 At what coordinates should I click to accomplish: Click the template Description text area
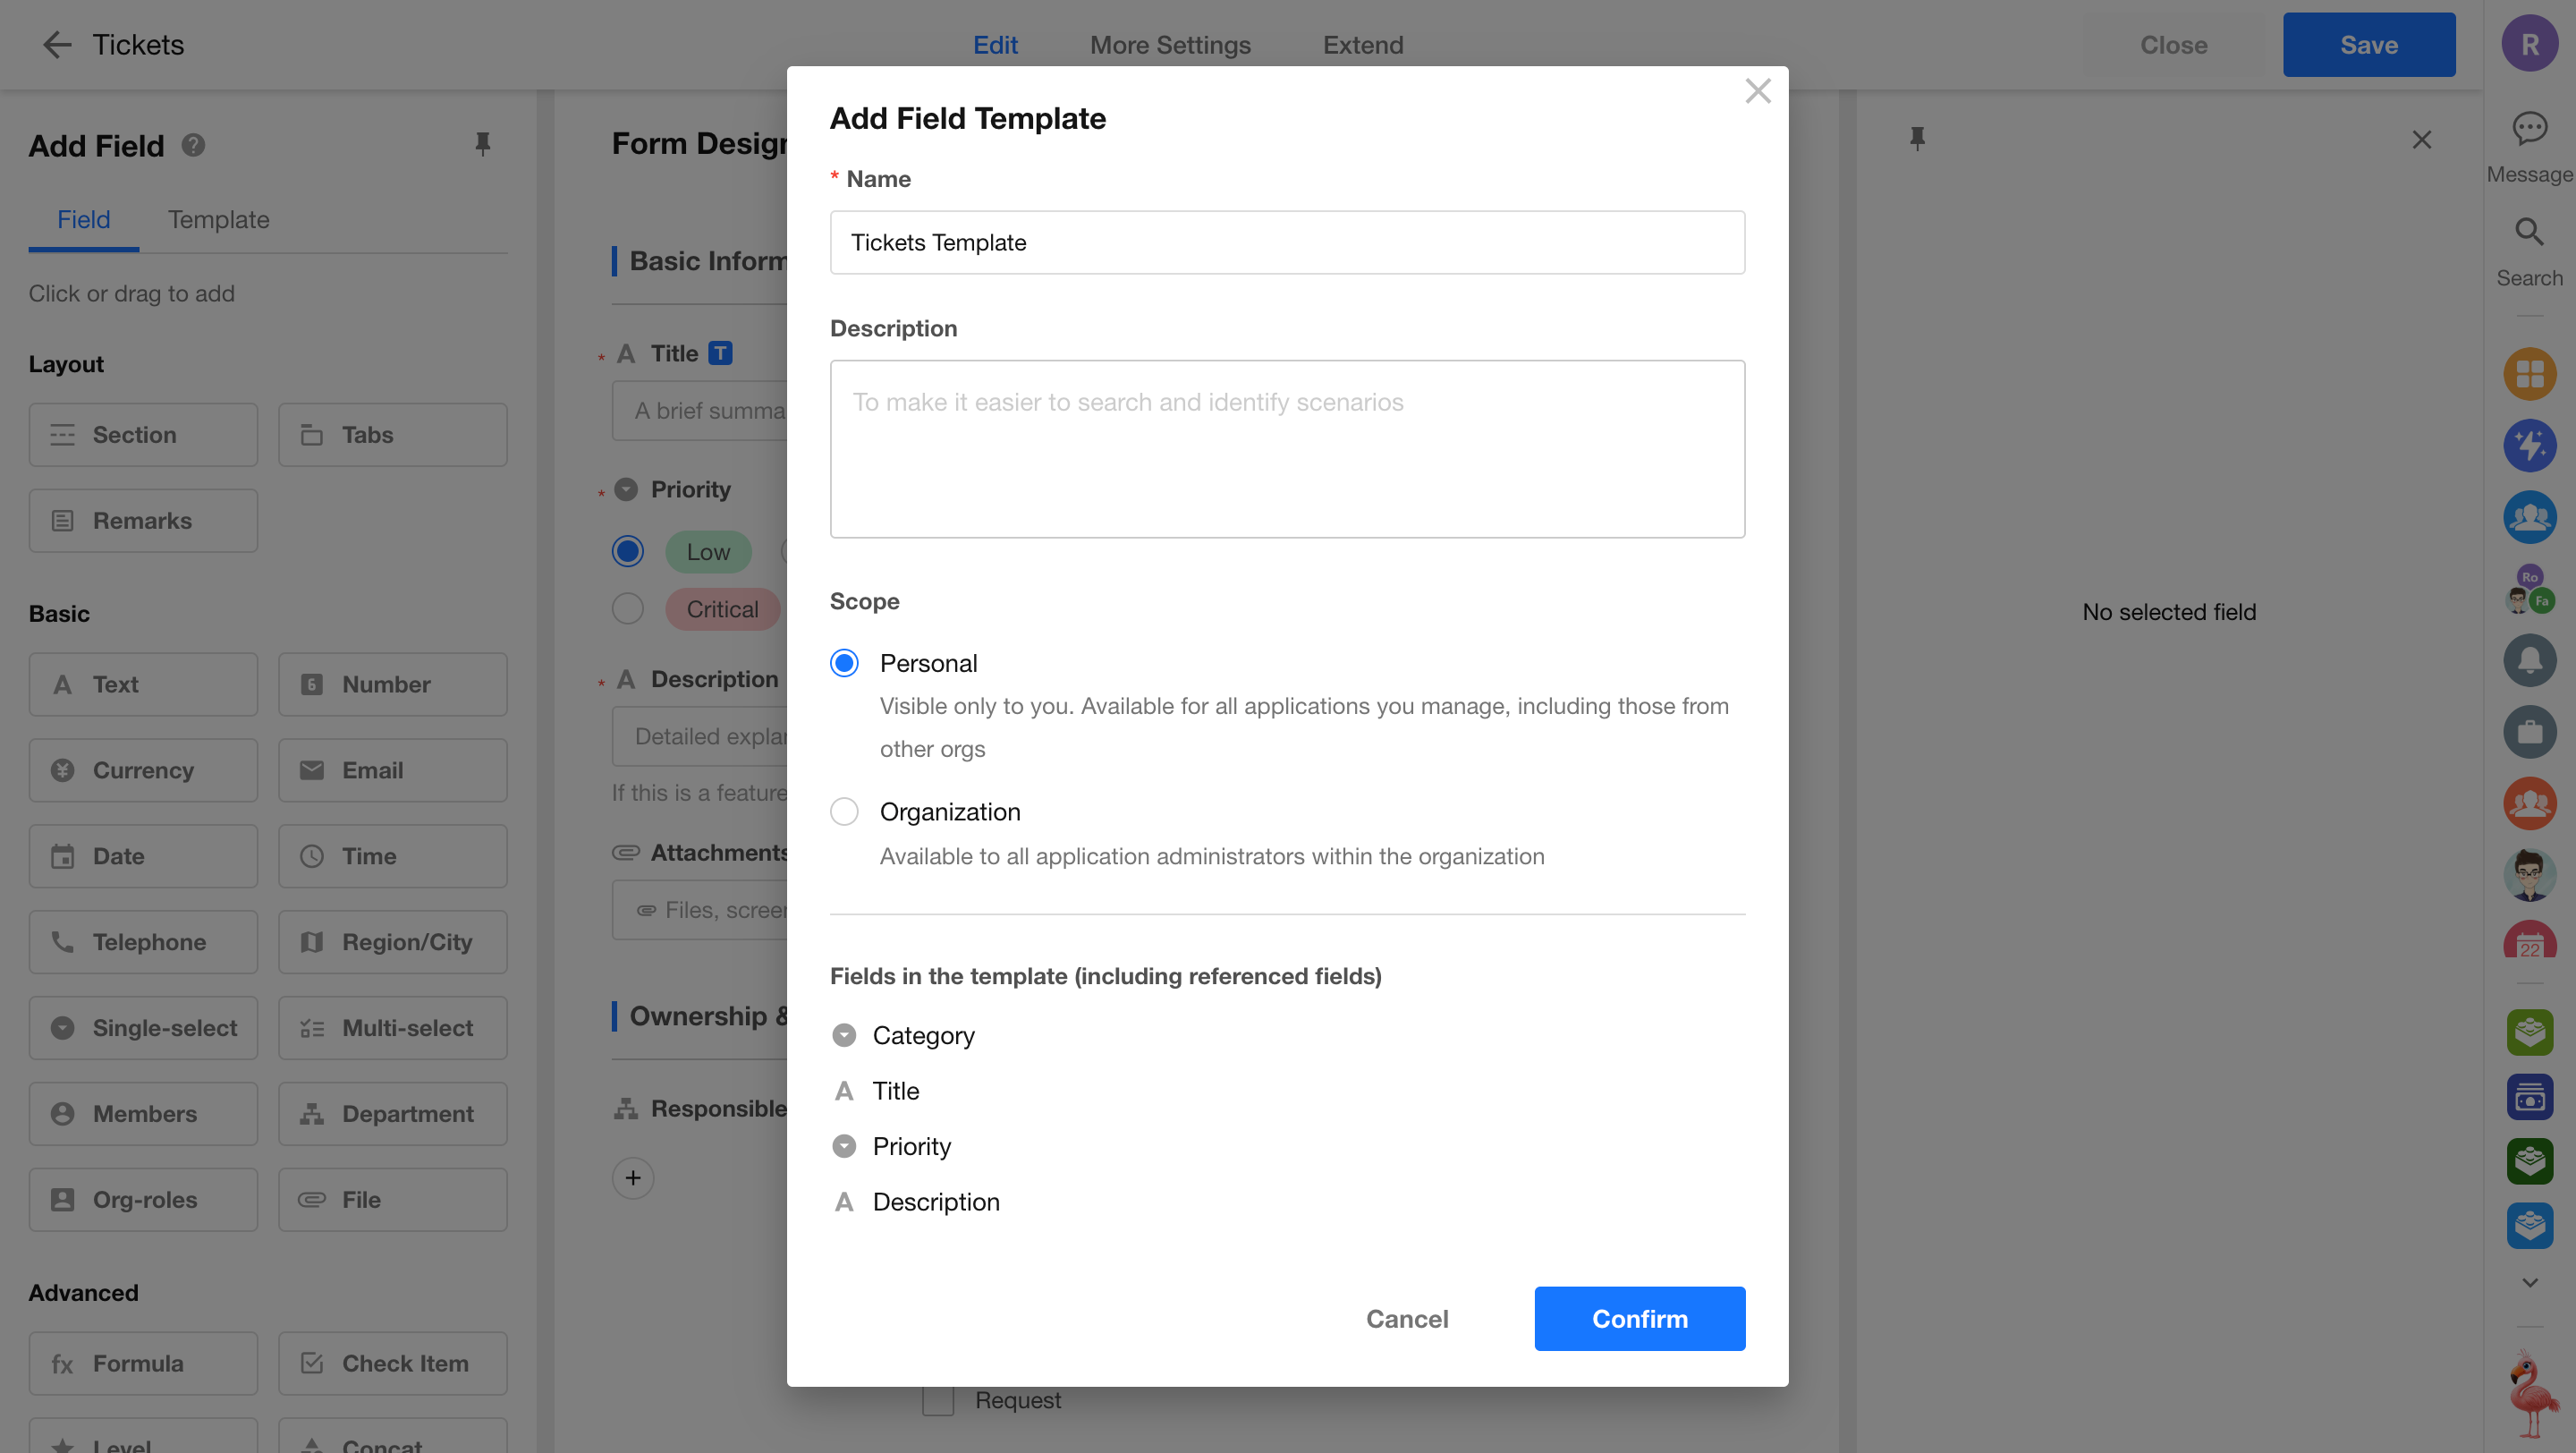1287,449
